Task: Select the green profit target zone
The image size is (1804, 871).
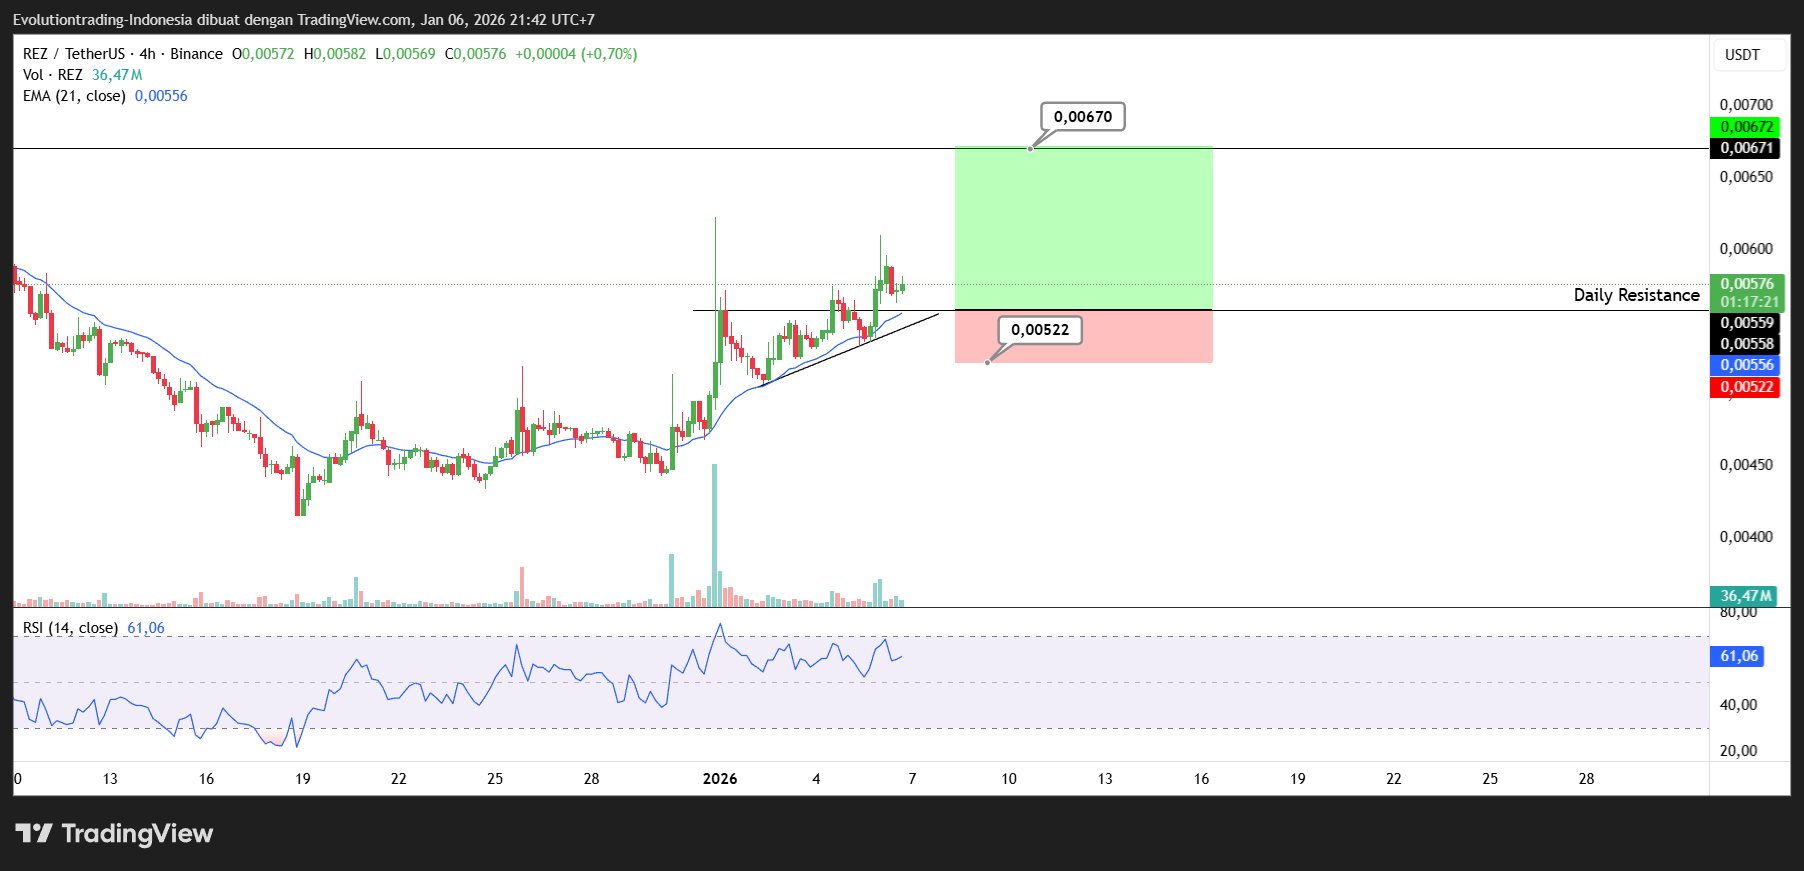Action: (1084, 228)
